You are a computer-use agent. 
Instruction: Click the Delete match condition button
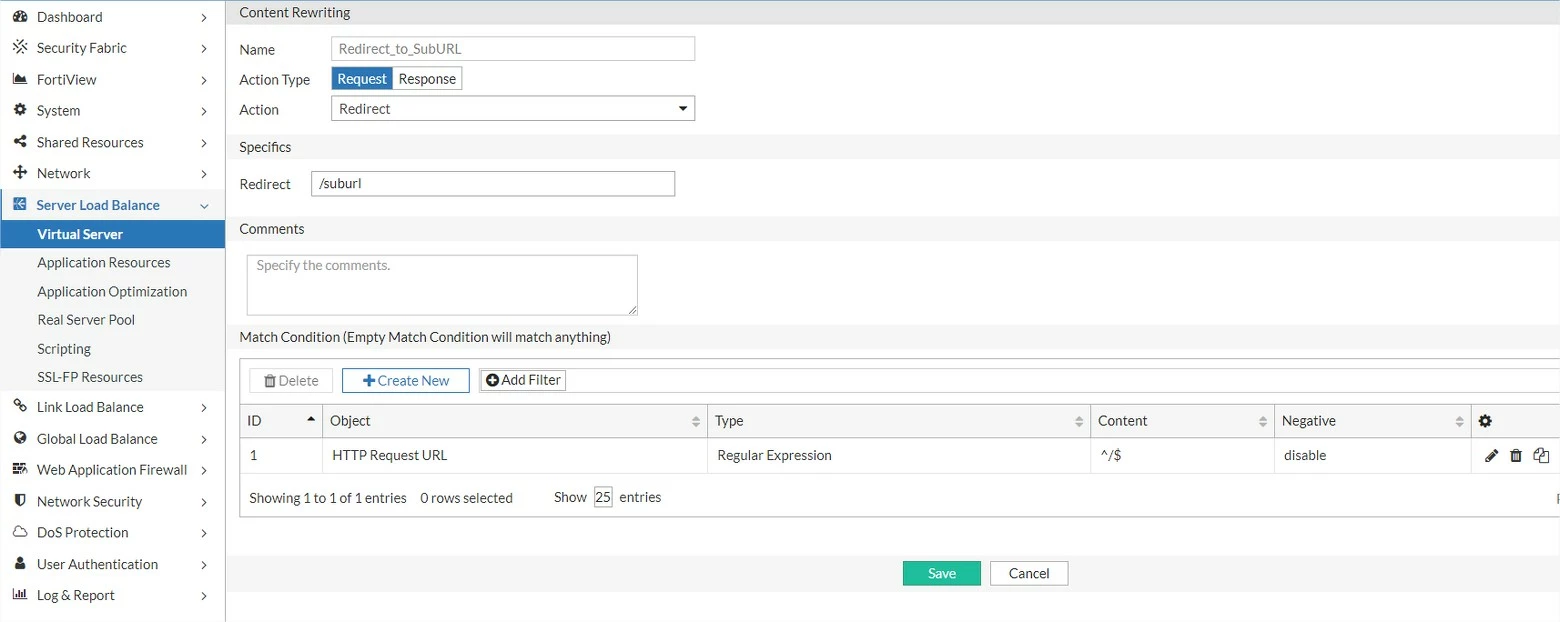pos(291,380)
